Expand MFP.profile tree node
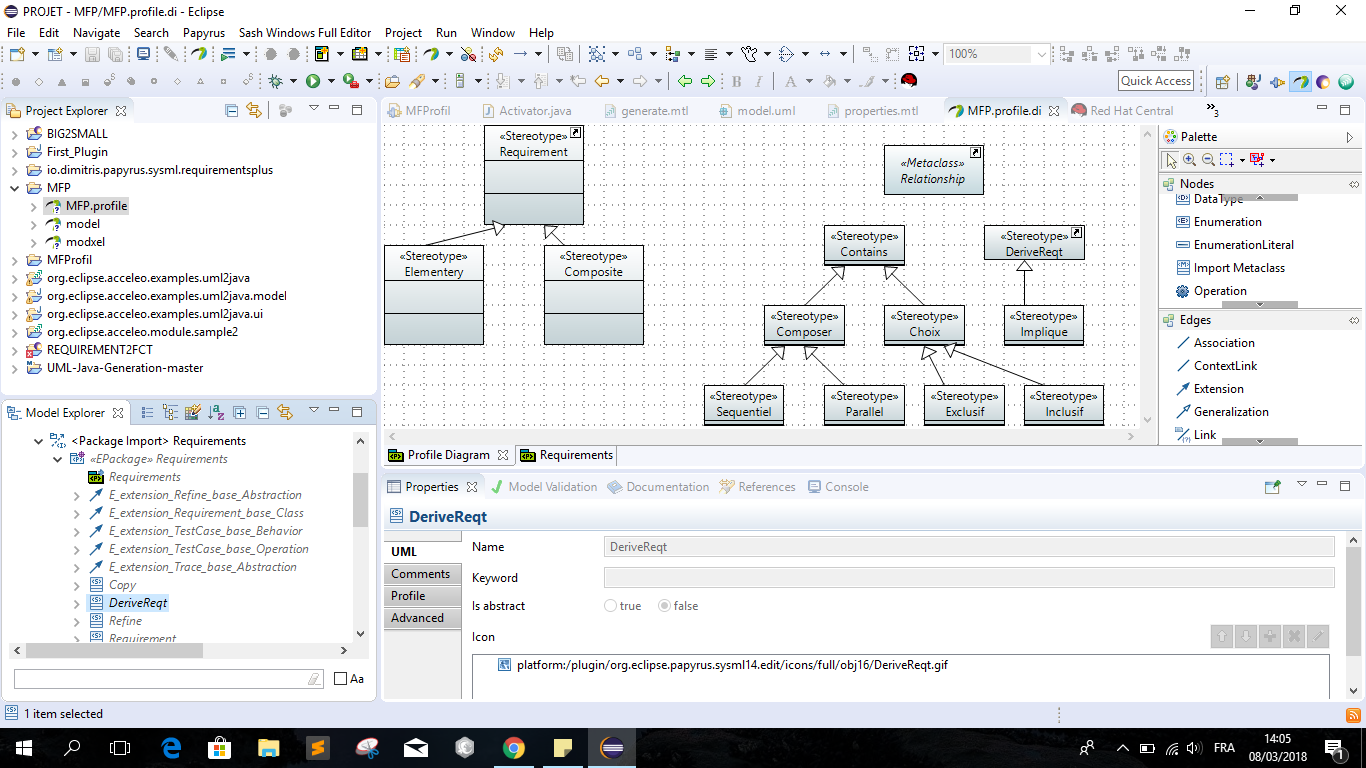Screen dimensions: 1366x768 [x=33, y=206]
